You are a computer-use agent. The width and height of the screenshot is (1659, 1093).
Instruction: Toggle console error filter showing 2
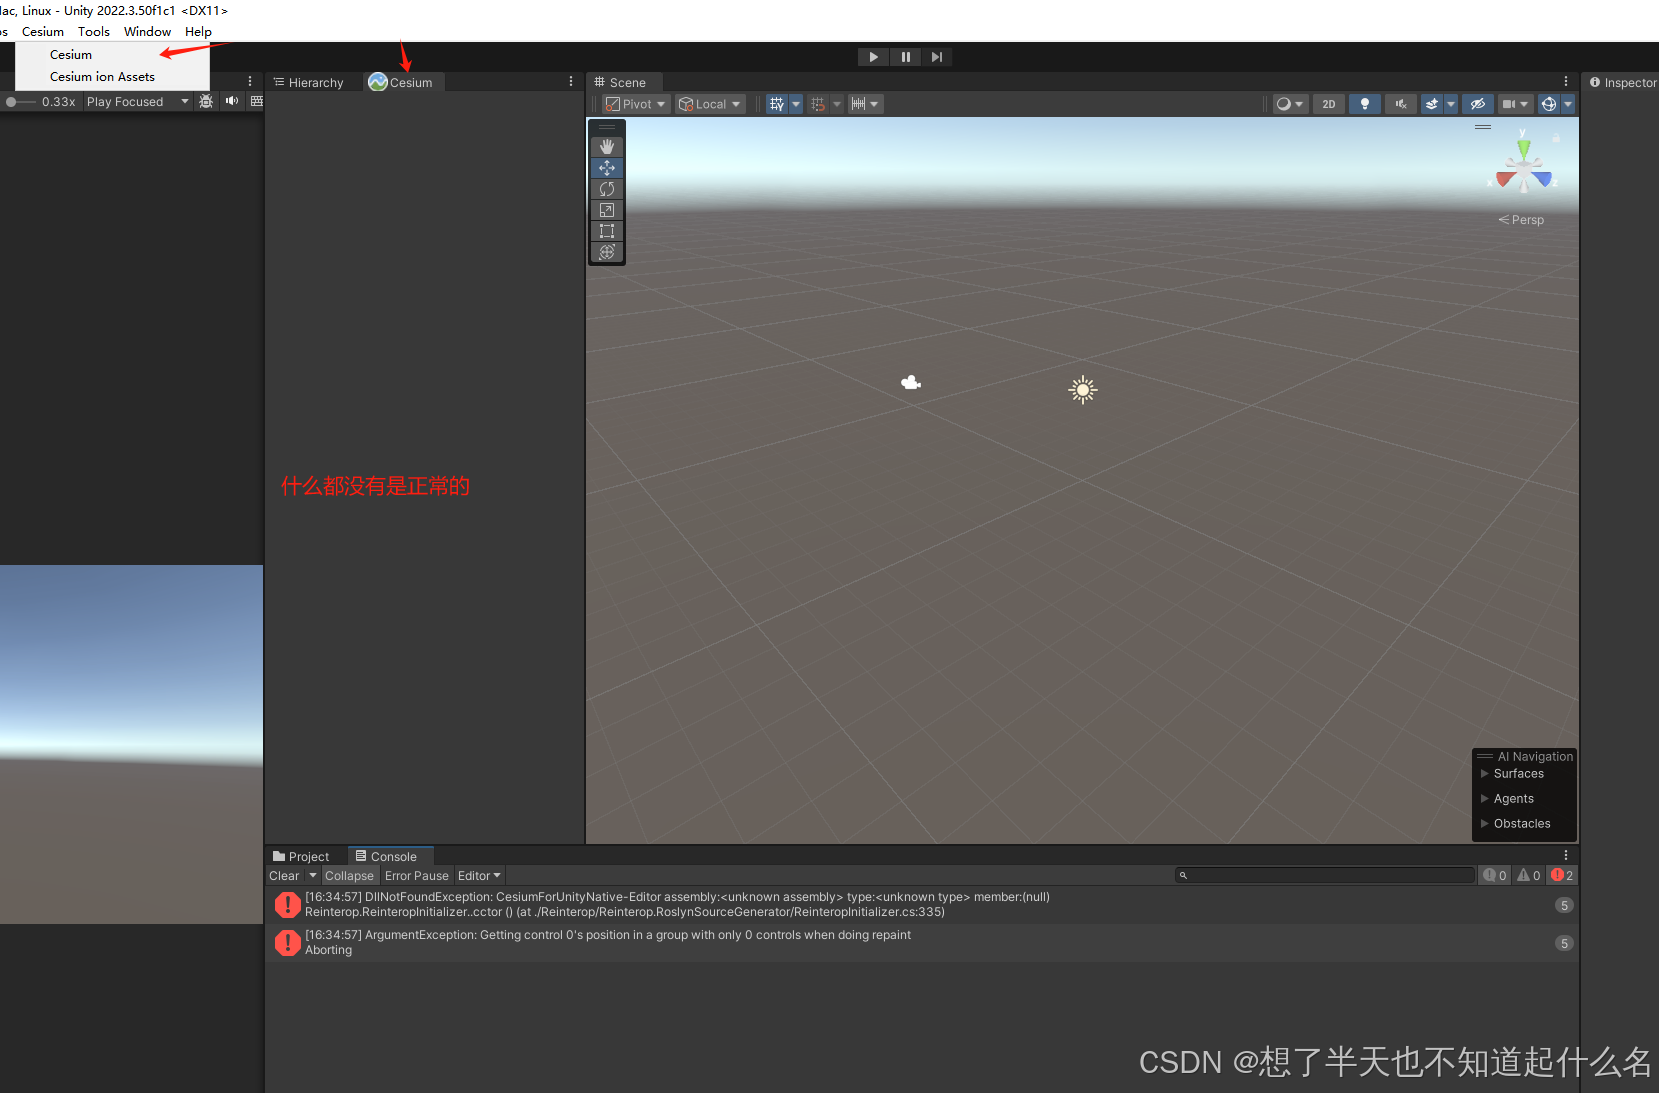[1562, 875]
